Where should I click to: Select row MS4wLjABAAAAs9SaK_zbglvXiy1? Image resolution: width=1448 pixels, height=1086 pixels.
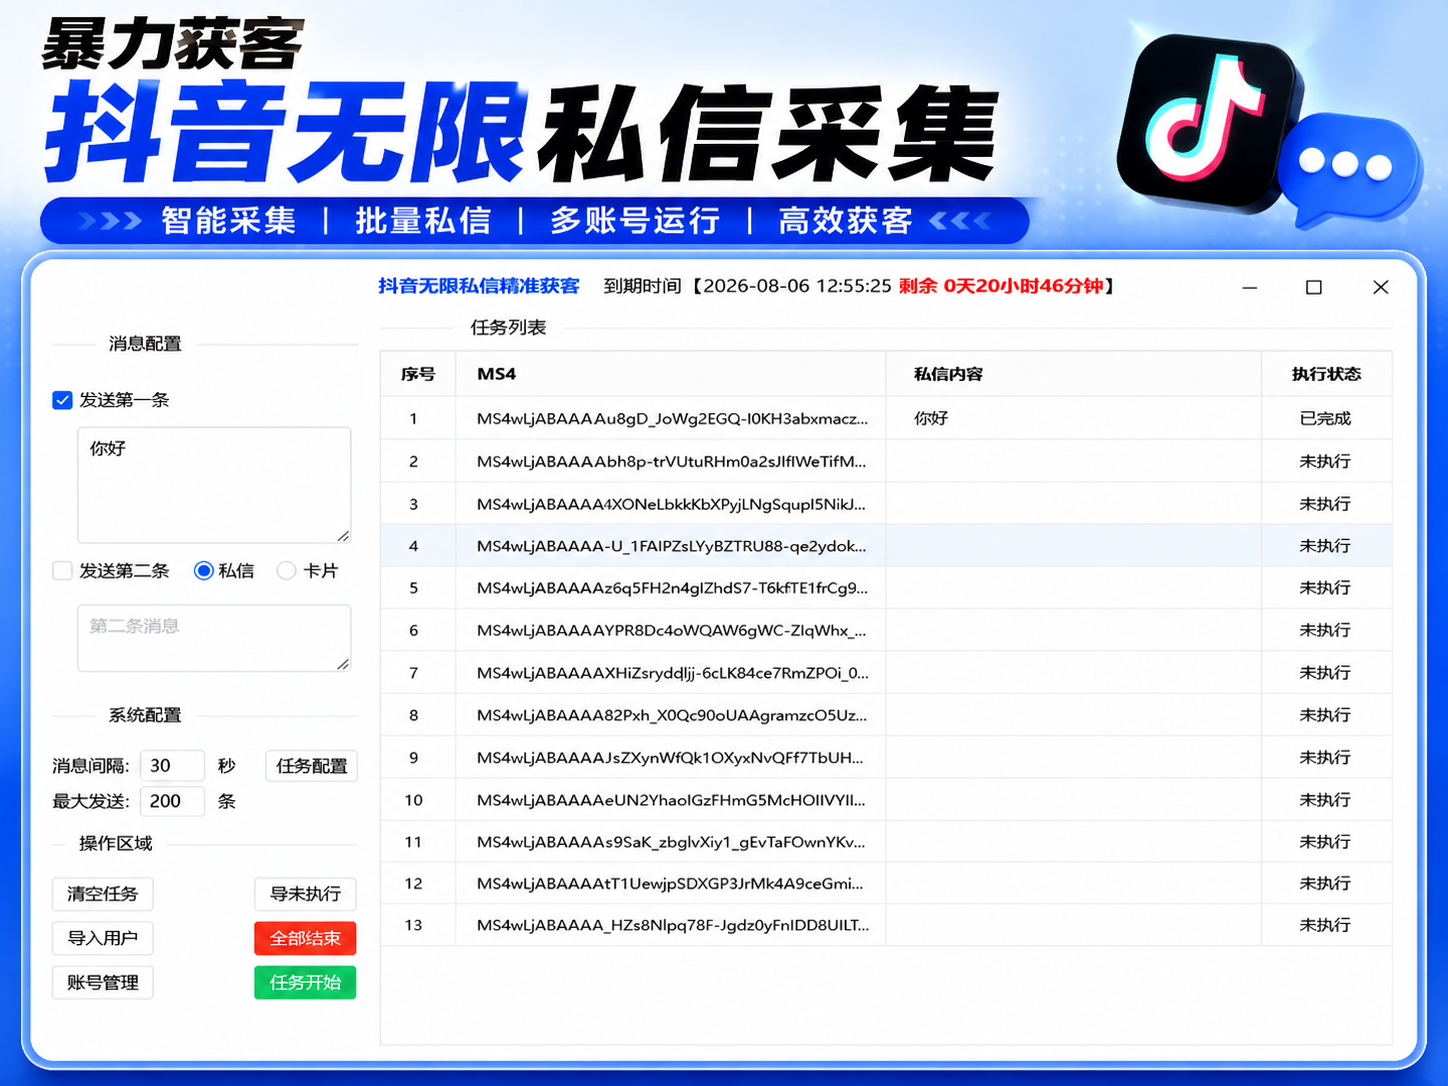tap(886, 842)
